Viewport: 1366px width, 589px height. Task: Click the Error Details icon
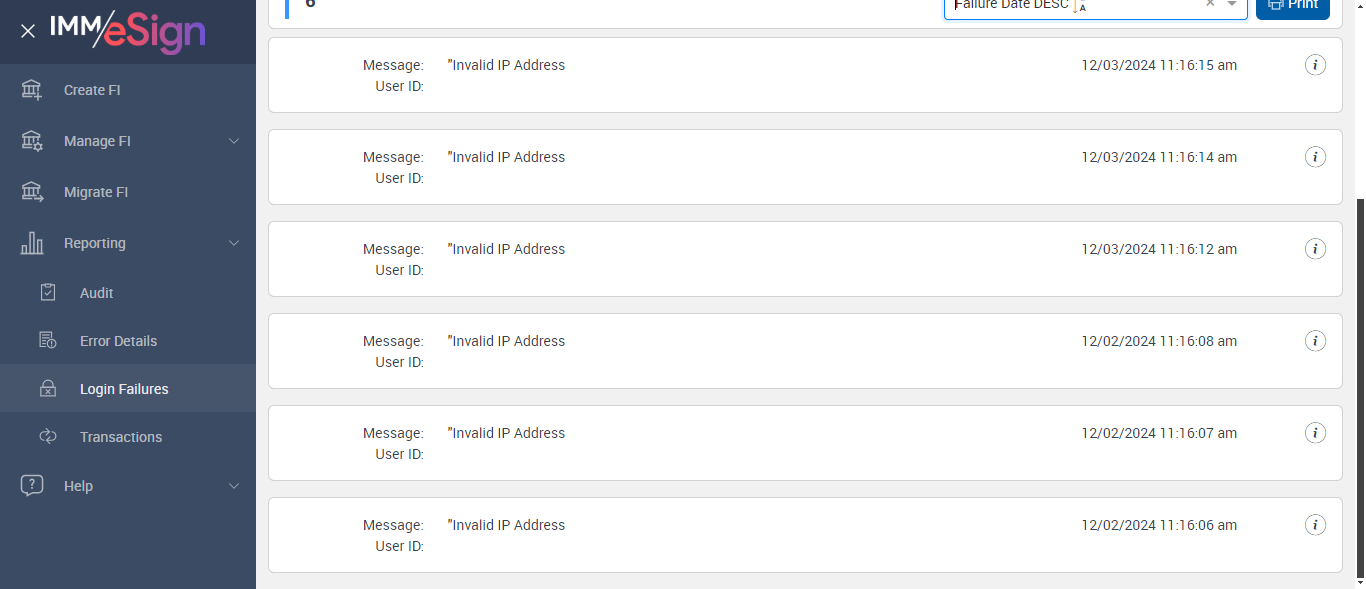[48, 341]
